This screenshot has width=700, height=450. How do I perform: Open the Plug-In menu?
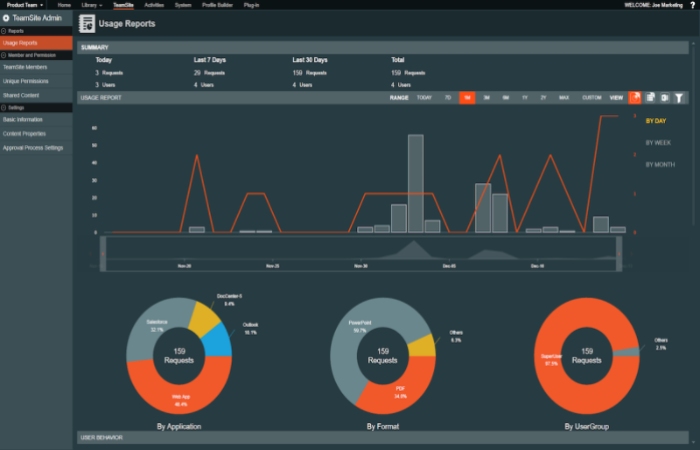[251, 5]
